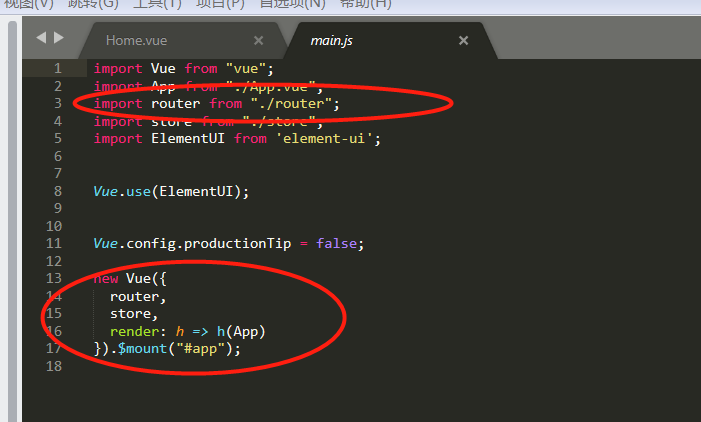Click Vue({ on line 13
Image resolution: width=701 pixels, height=422 pixels.
(146, 279)
